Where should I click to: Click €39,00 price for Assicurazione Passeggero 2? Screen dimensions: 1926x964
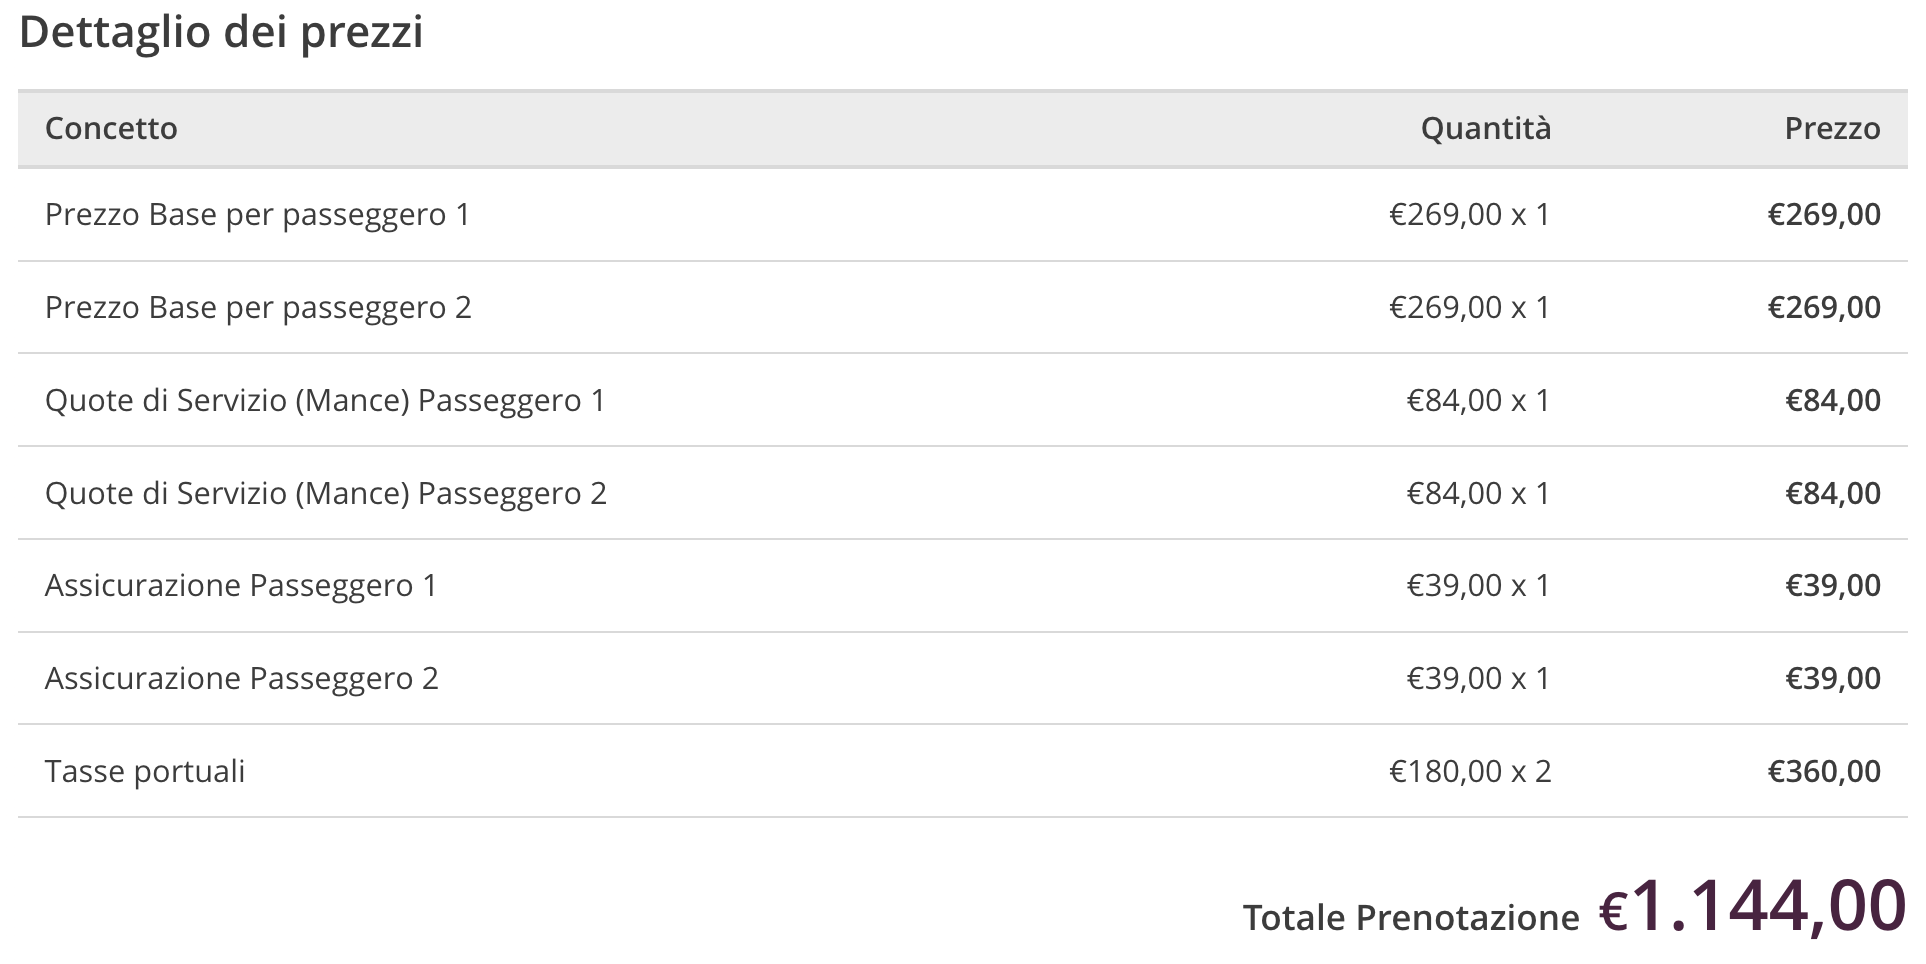(x=1832, y=679)
